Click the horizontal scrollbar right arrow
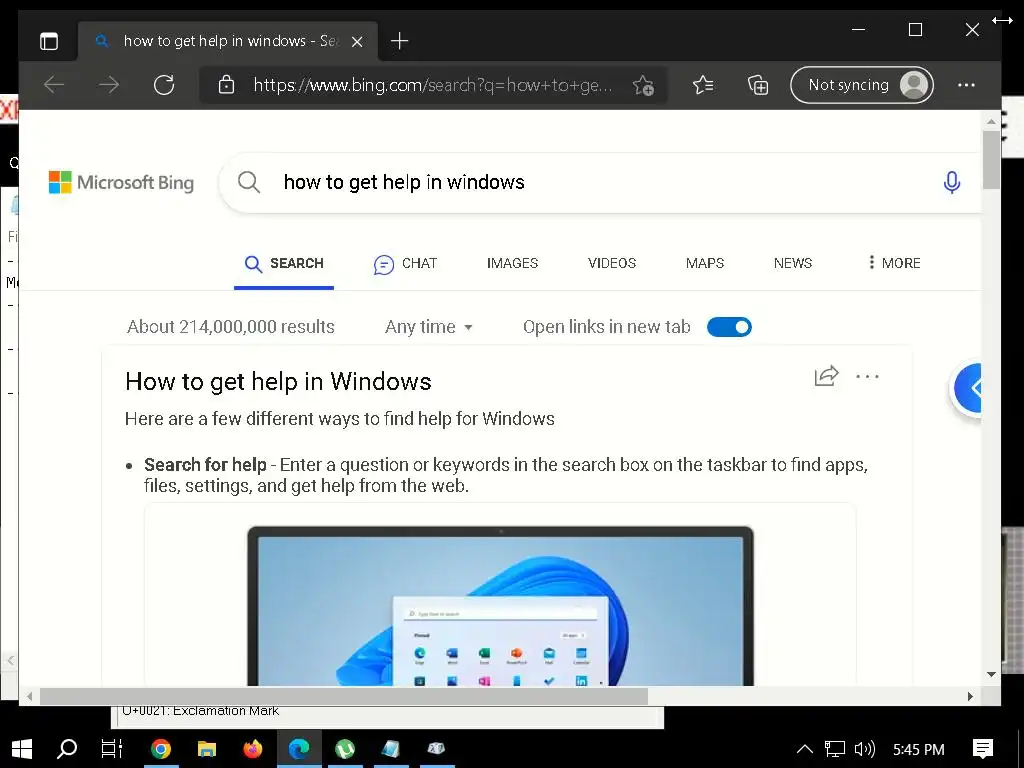This screenshot has width=1024, height=768. tap(970, 696)
